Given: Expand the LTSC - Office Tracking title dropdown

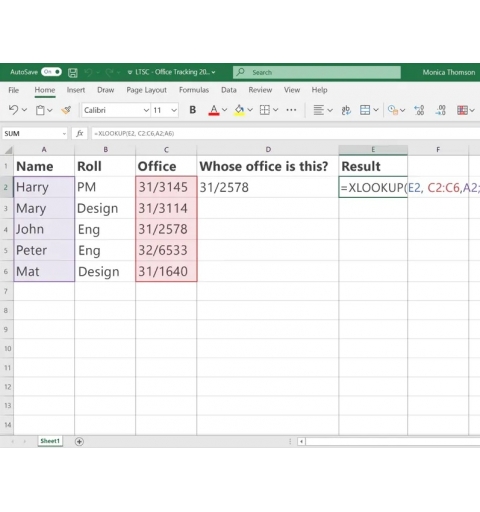Looking at the screenshot, I should tap(213, 72).
